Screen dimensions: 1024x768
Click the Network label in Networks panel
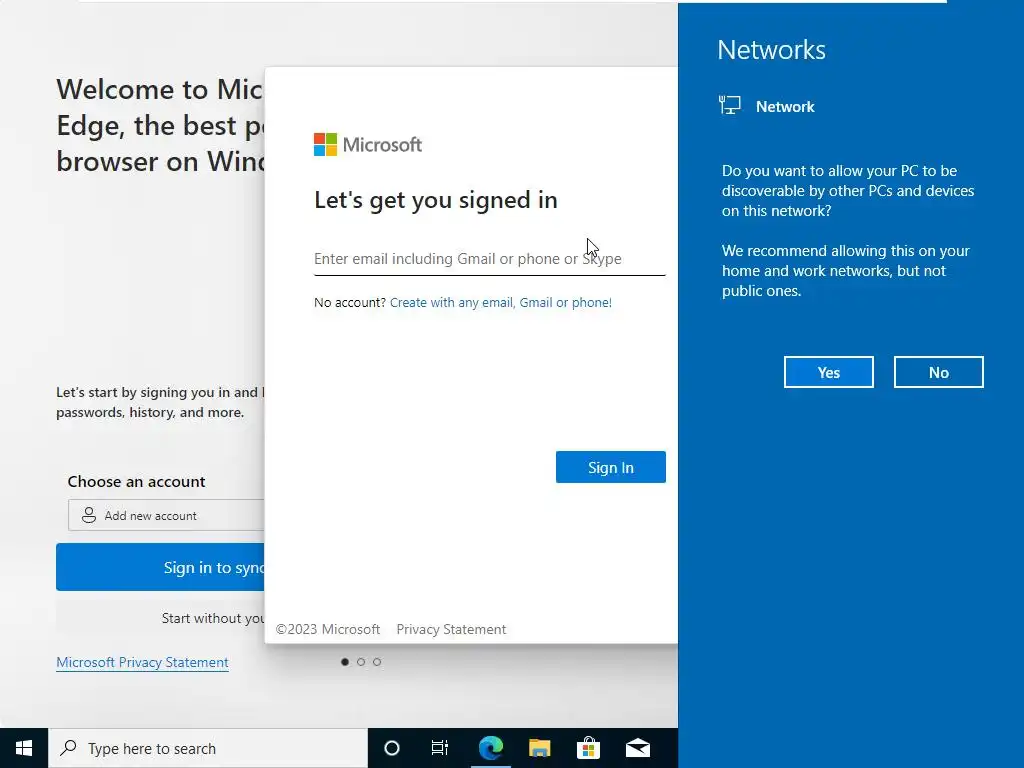coord(785,106)
